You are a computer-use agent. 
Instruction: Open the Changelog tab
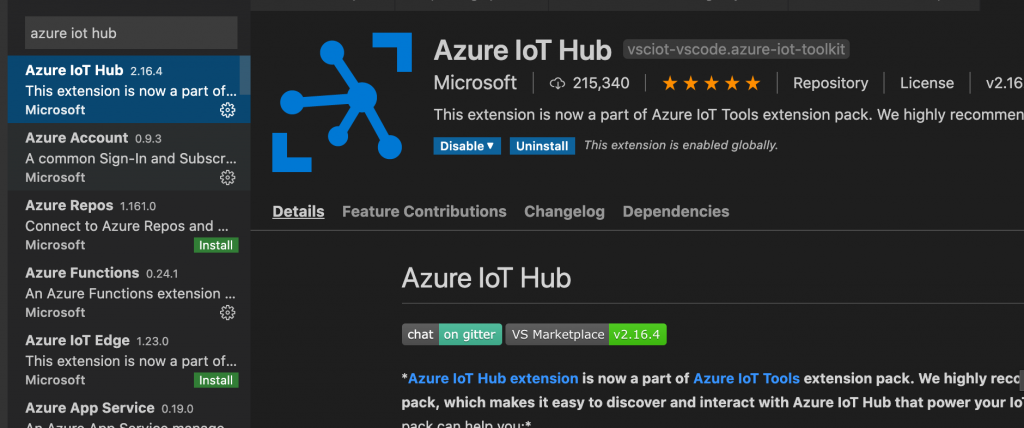pyautogui.click(x=564, y=212)
